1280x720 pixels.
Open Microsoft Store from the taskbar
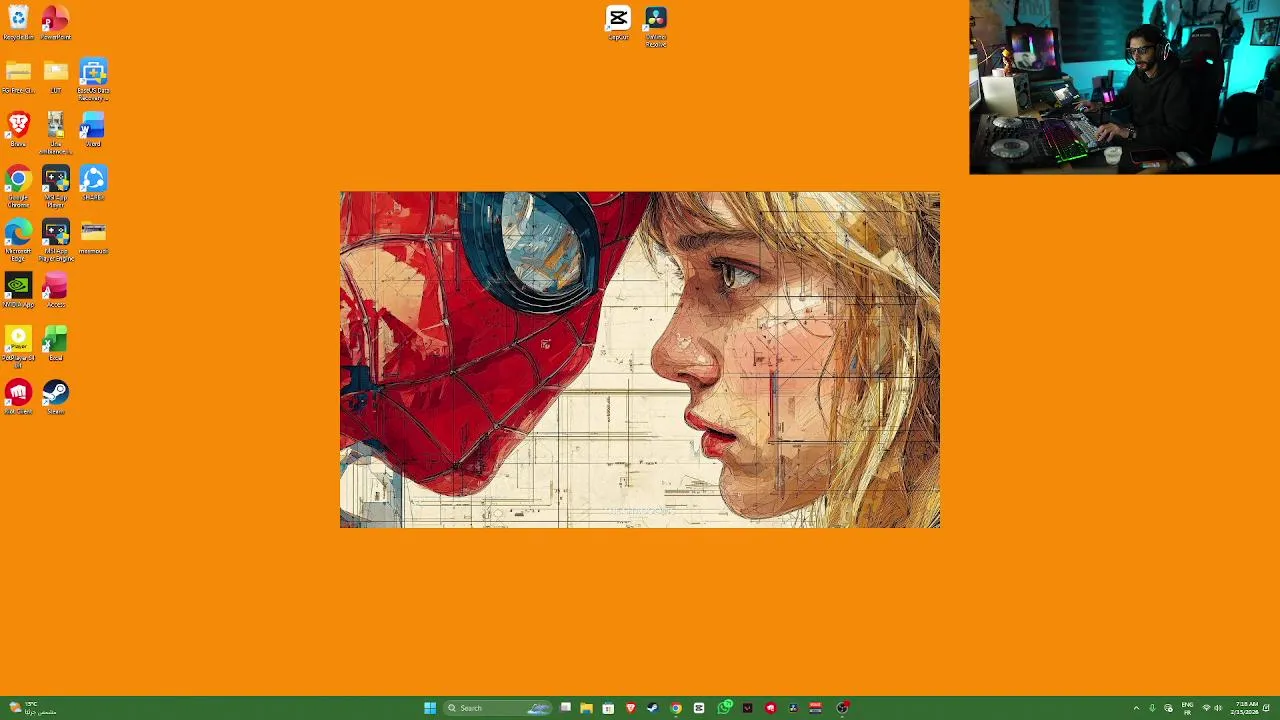pyautogui.click(x=608, y=708)
